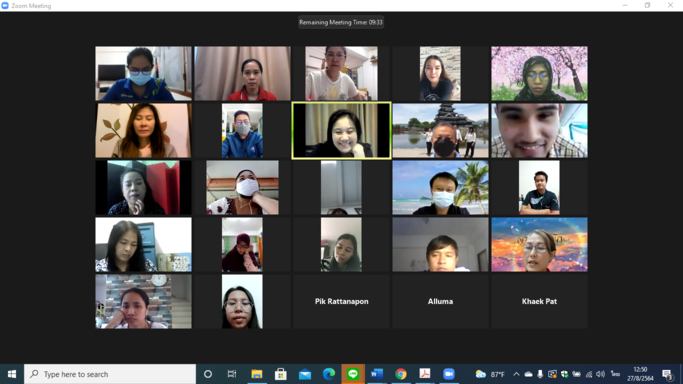Open Microsoft Store taskbar icon
This screenshot has width=683, height=384.
click(281, 374)
